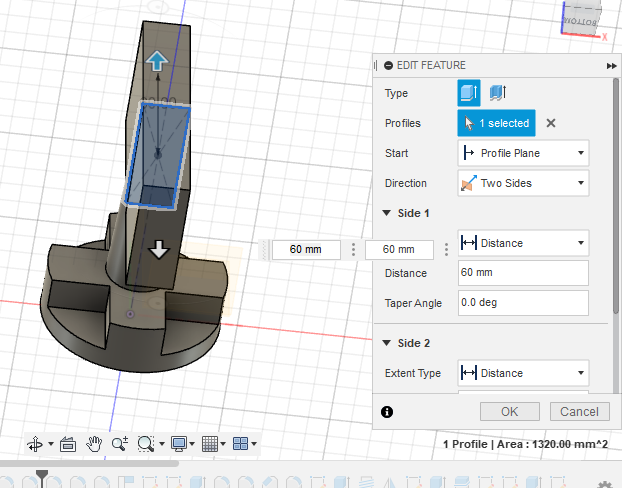Viewport: 622px width, 488px height.
Task: Click the Taper Angle input field
Action: point(523,303)
